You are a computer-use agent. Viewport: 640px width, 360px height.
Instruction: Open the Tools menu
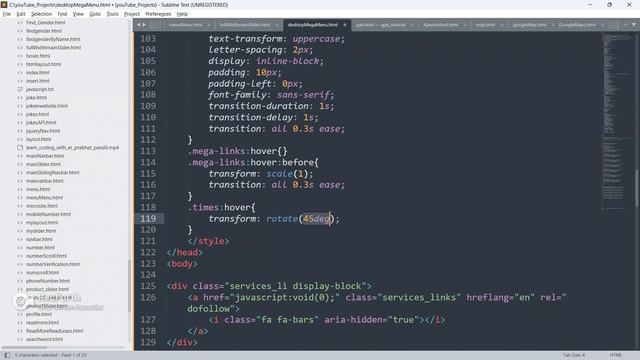pos(112,14)
